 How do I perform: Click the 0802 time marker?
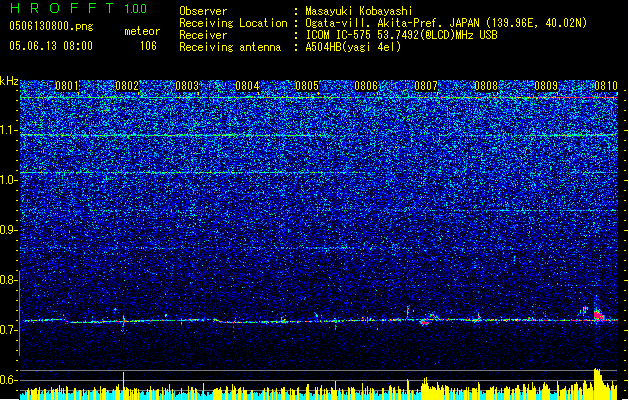127,86
